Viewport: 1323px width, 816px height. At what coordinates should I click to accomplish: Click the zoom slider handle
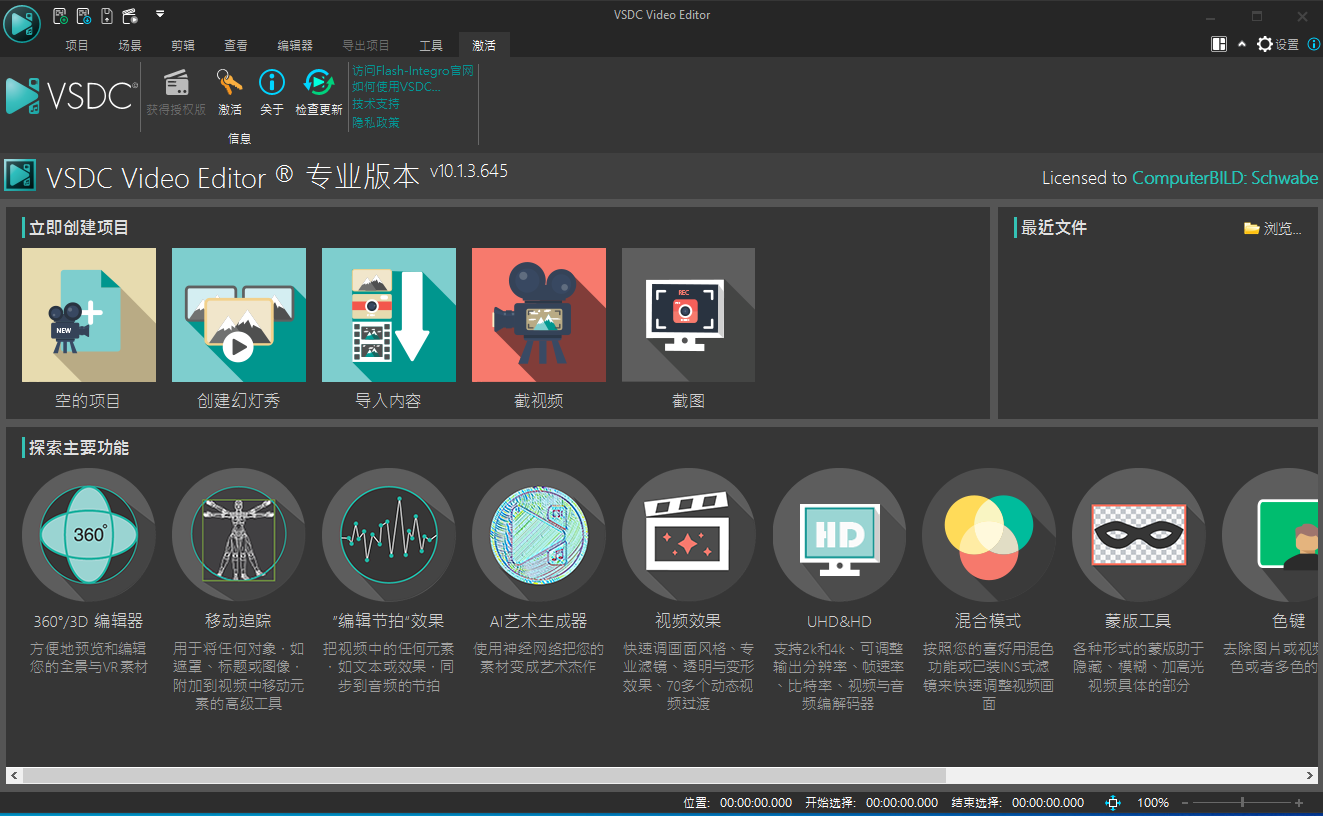pos(1242,802)
